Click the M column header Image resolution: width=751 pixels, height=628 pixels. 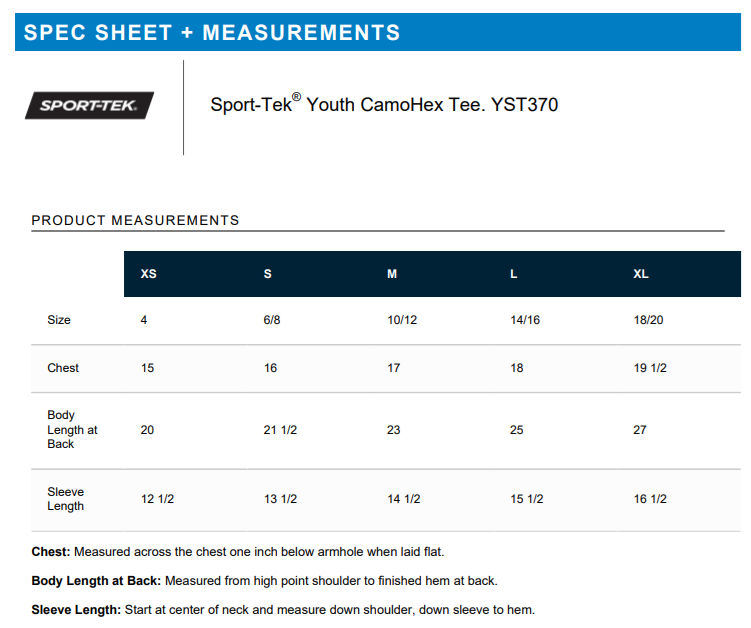coord(392,274)
